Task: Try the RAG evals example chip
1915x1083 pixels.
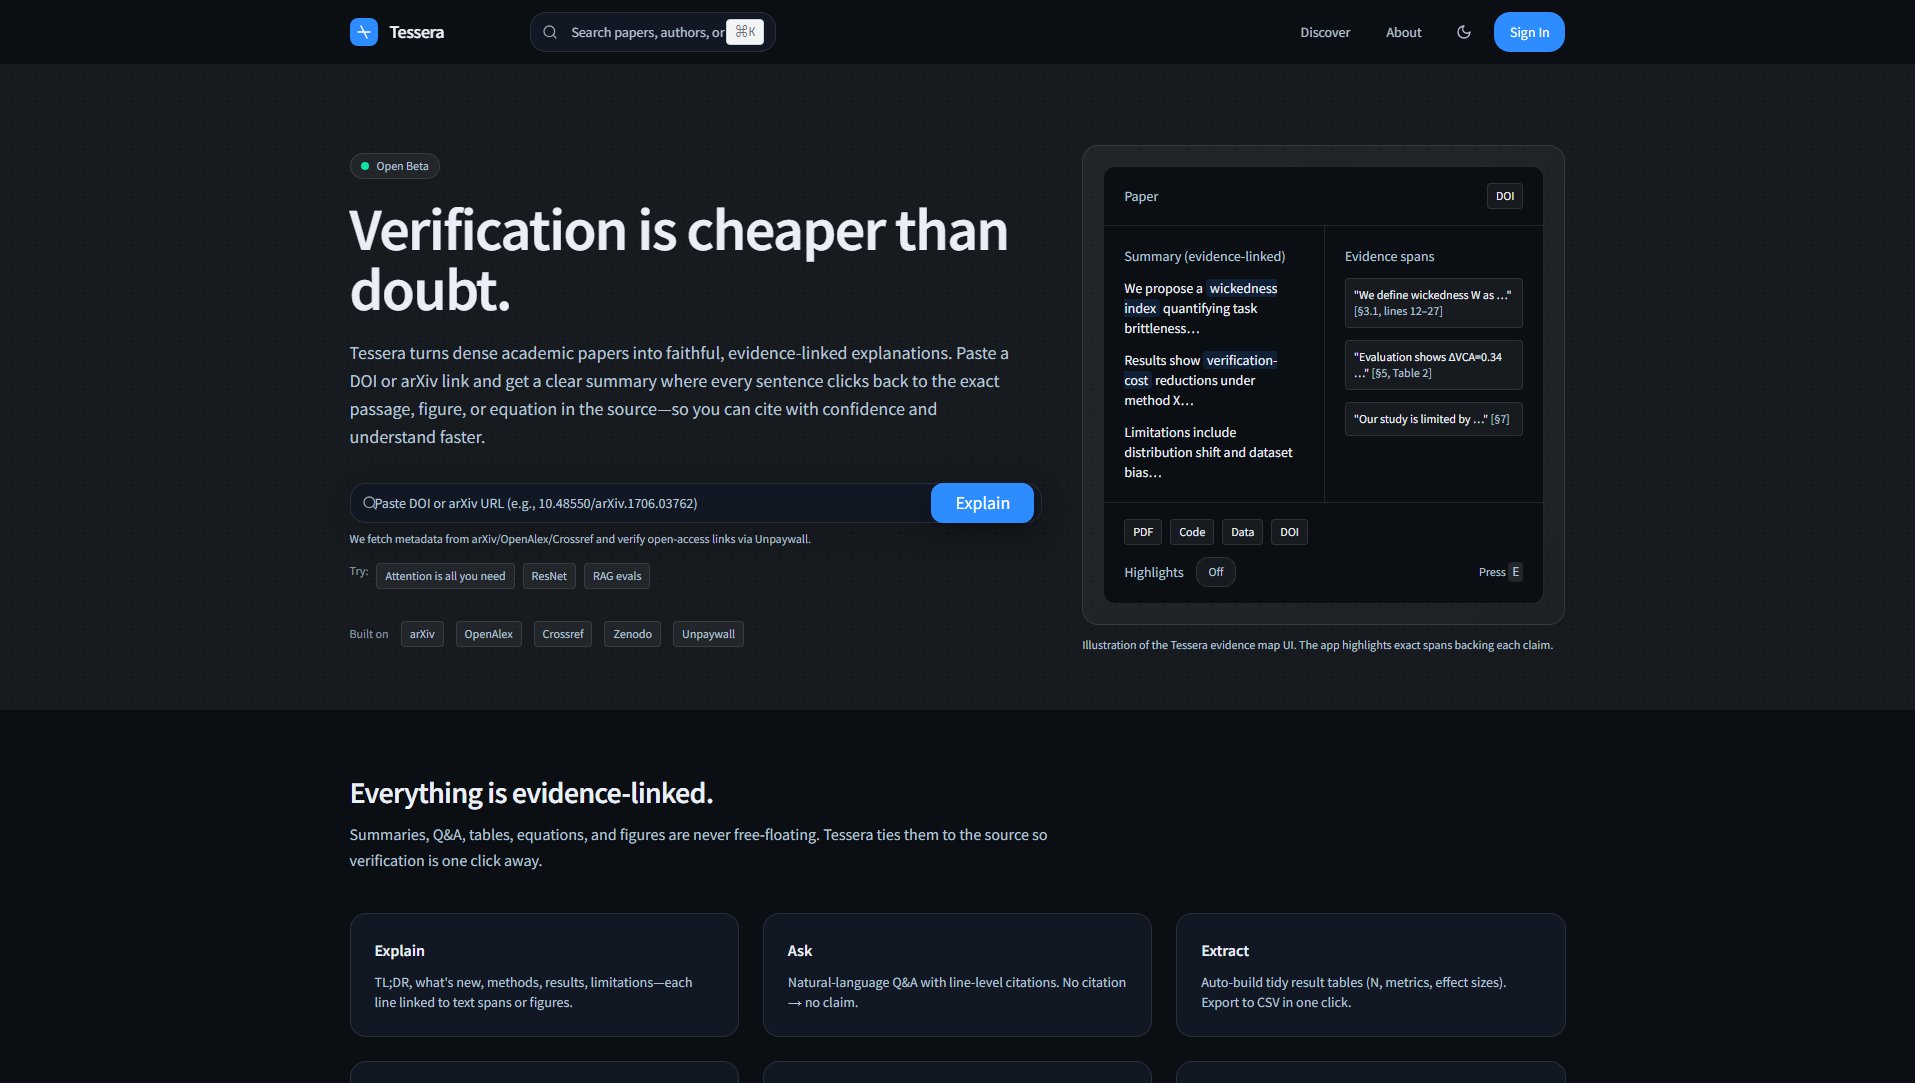Action: (x=617, y=576)
